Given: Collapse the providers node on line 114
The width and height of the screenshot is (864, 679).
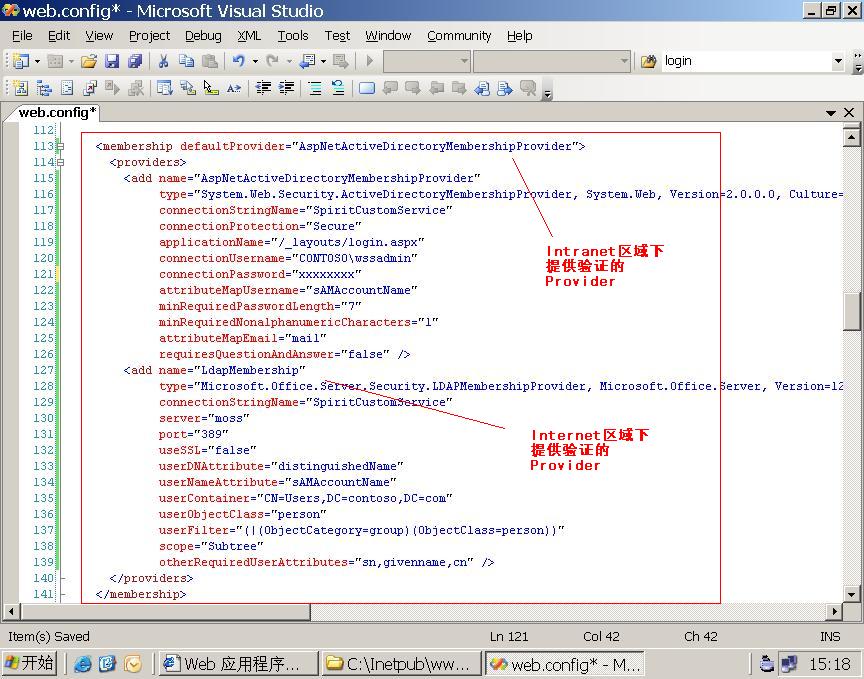Looking at the screenshot, I should click(x=60, y=162).
